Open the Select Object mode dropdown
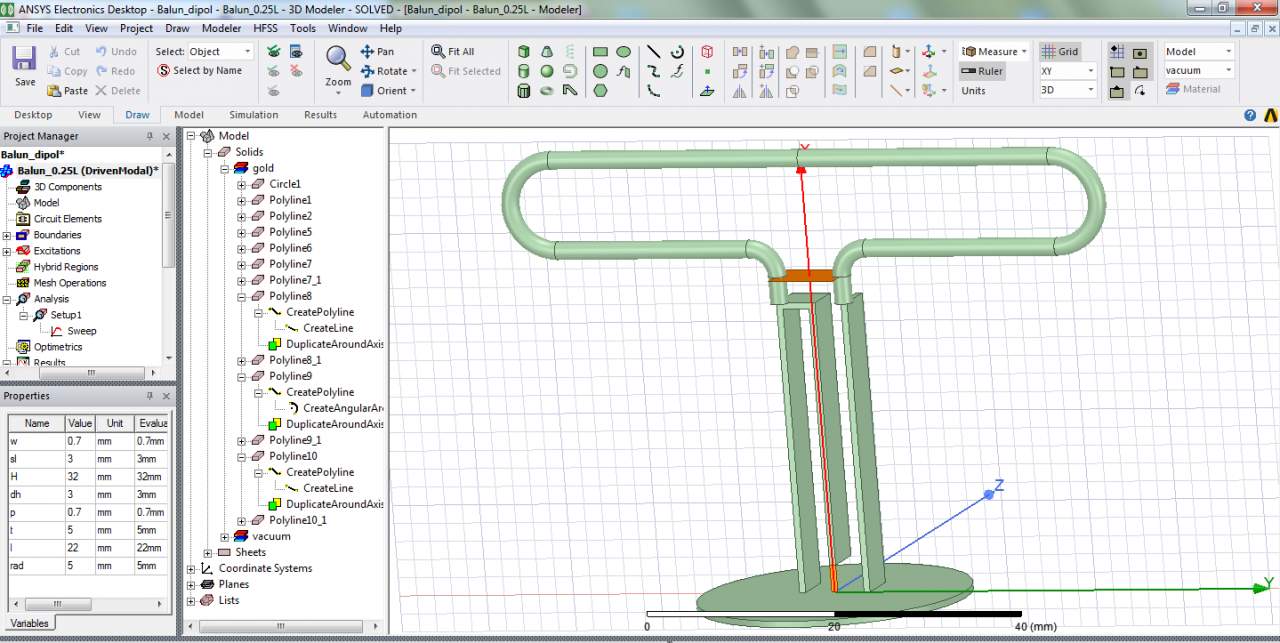The height and width of the screenshot is (643, 1280). click(247, 52)
